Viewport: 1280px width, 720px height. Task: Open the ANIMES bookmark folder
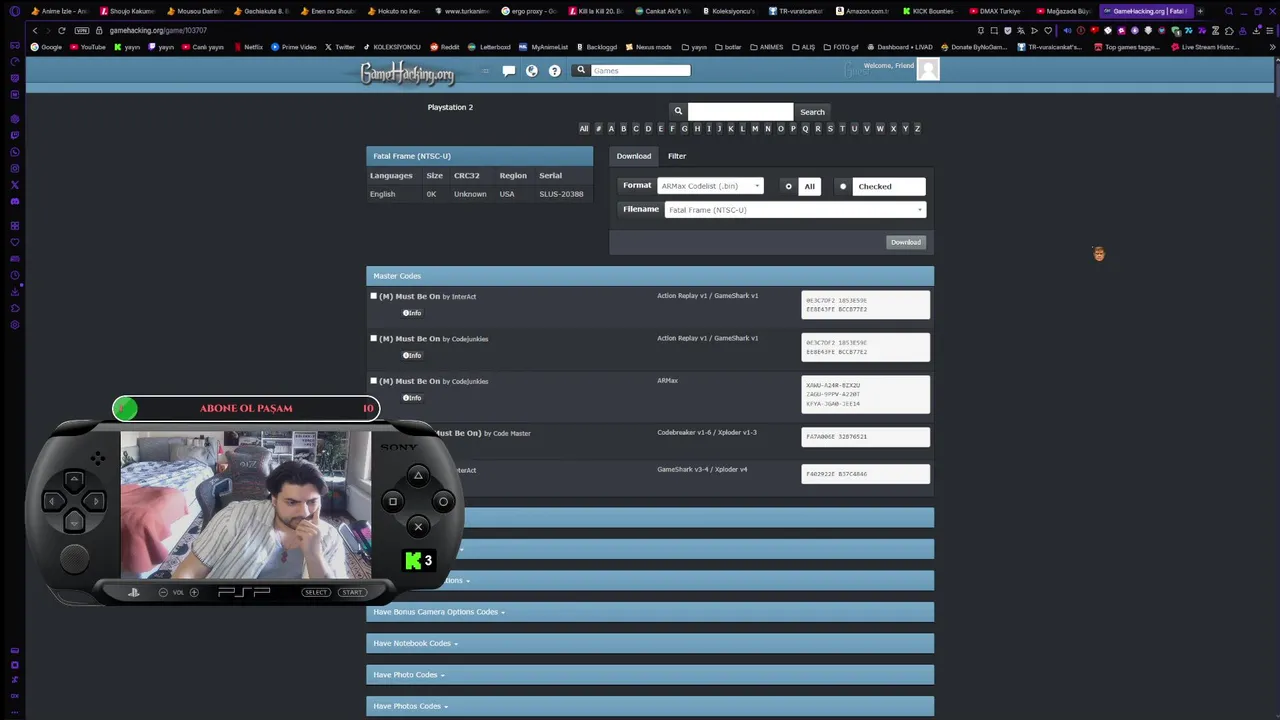tap(766, 47)
